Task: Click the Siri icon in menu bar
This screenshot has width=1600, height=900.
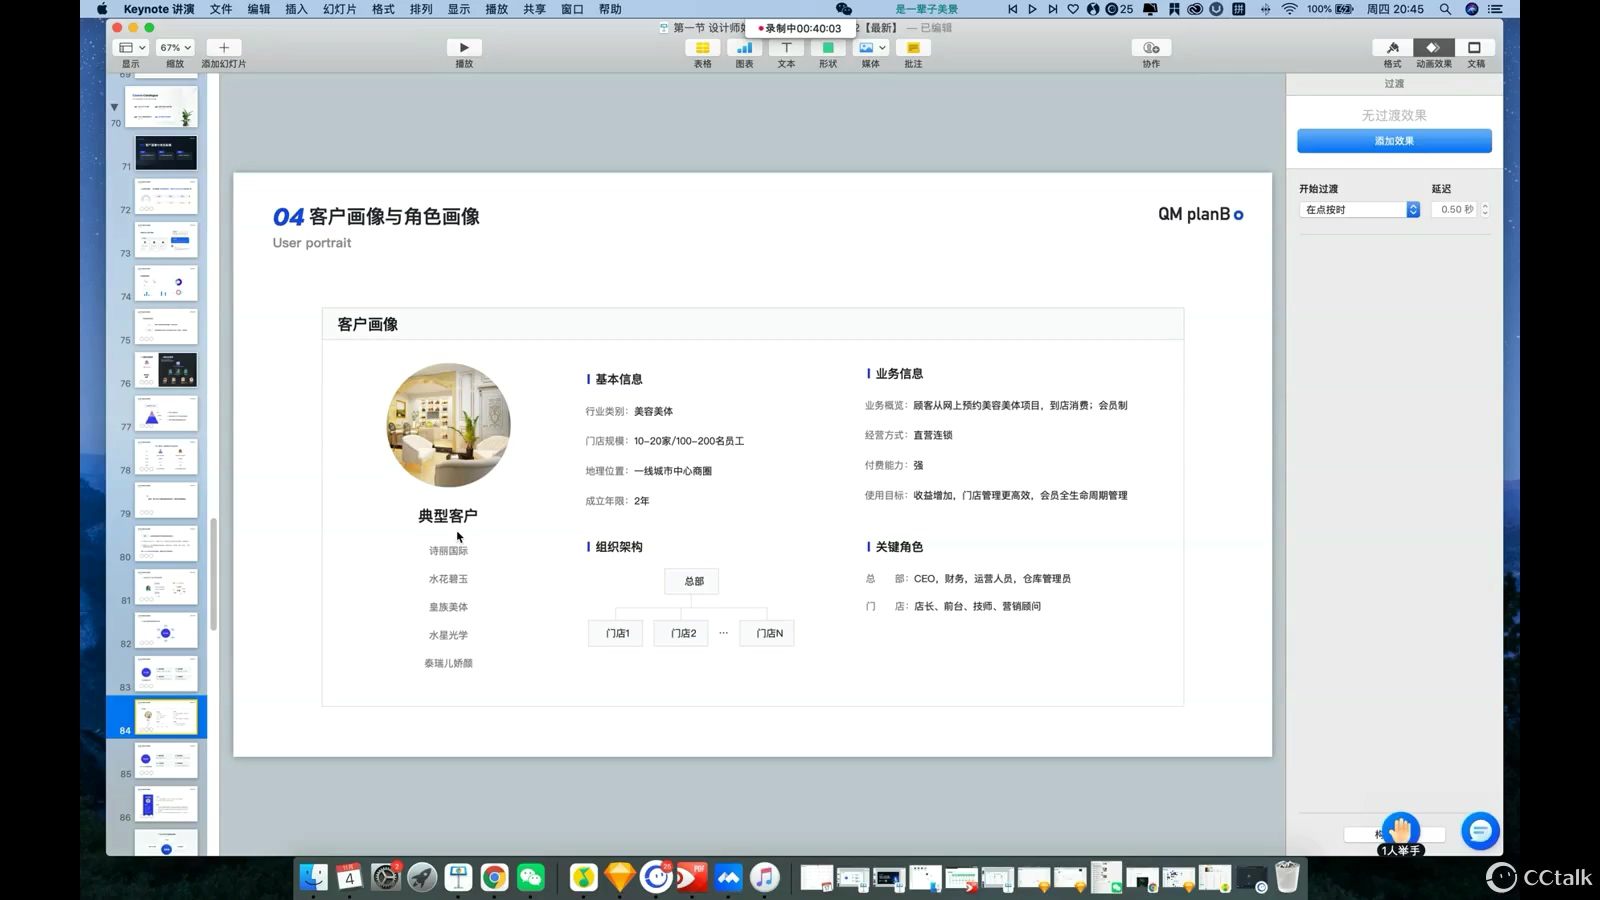Action: pos(1471,9)
